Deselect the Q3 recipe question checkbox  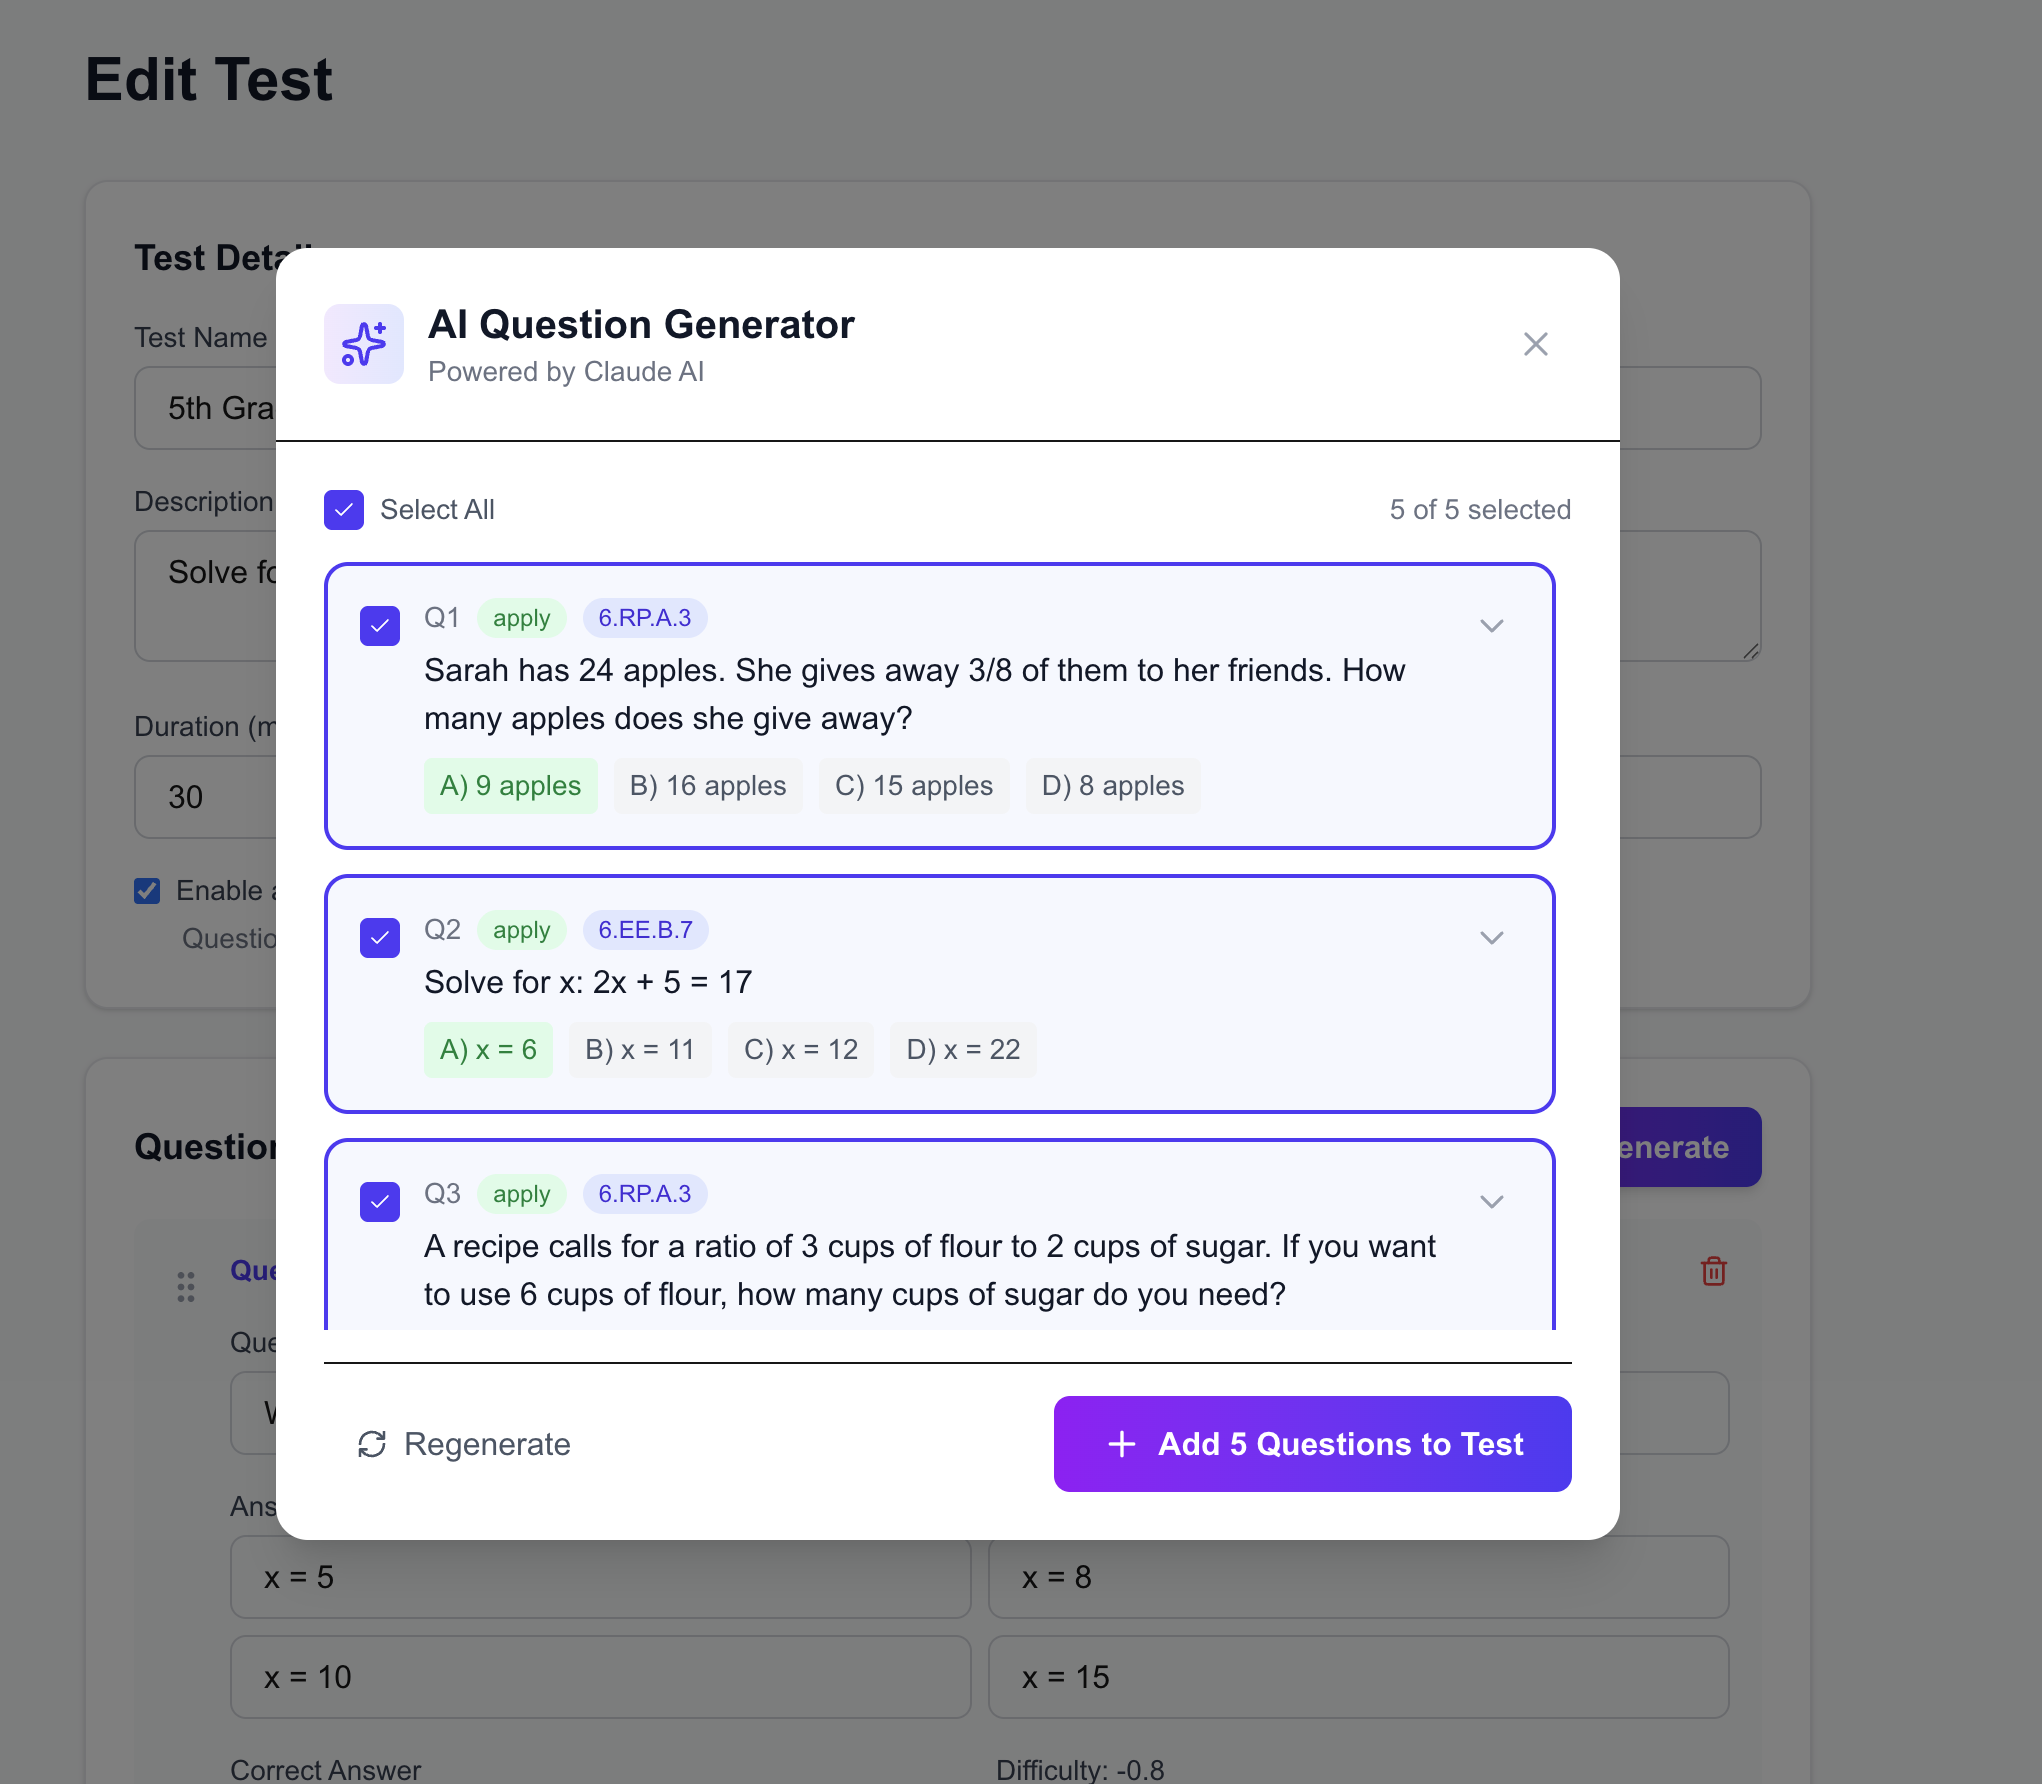pos(380,1202)
